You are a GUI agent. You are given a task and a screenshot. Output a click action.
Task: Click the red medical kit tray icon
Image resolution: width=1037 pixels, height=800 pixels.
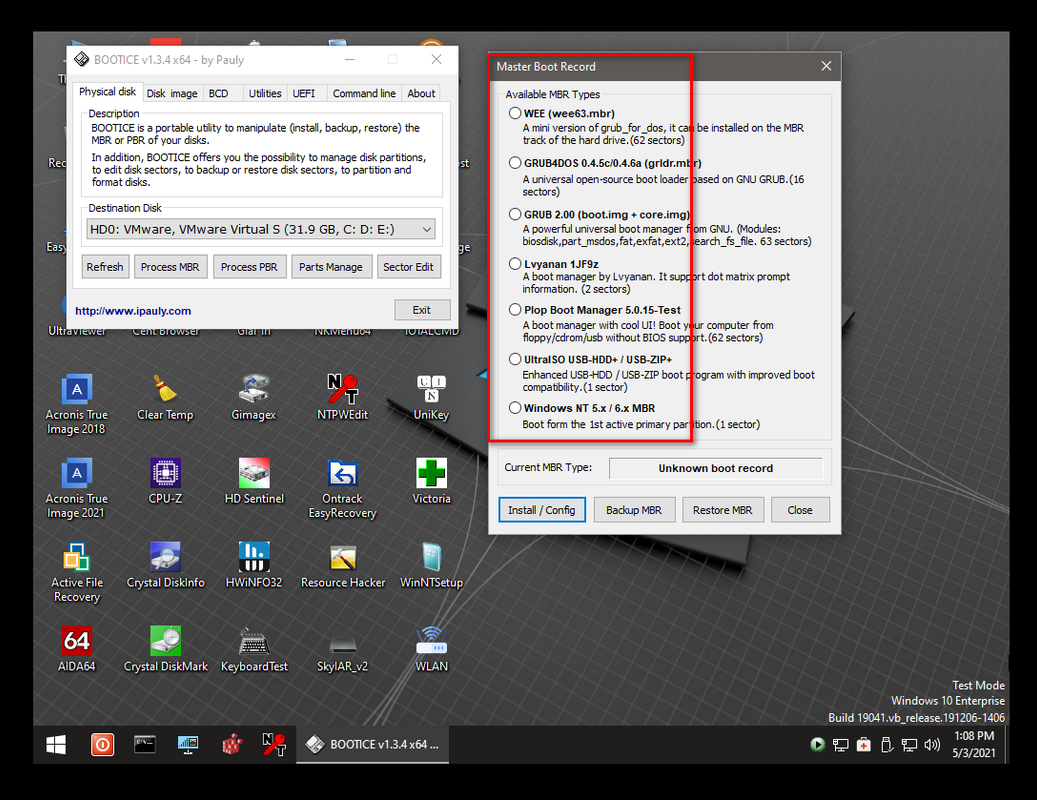tap(864, 745)
